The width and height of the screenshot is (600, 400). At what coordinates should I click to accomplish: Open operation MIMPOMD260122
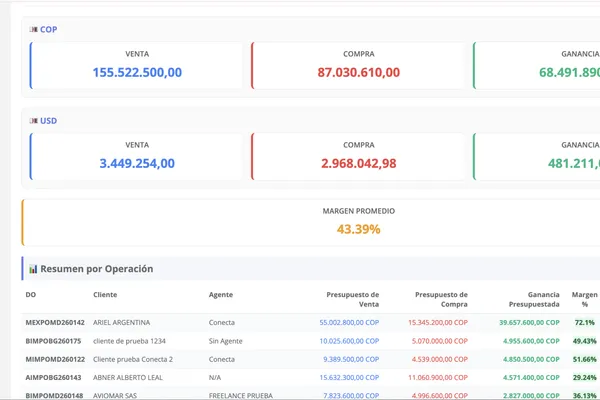pyautogui.click(x=55, y=359)
